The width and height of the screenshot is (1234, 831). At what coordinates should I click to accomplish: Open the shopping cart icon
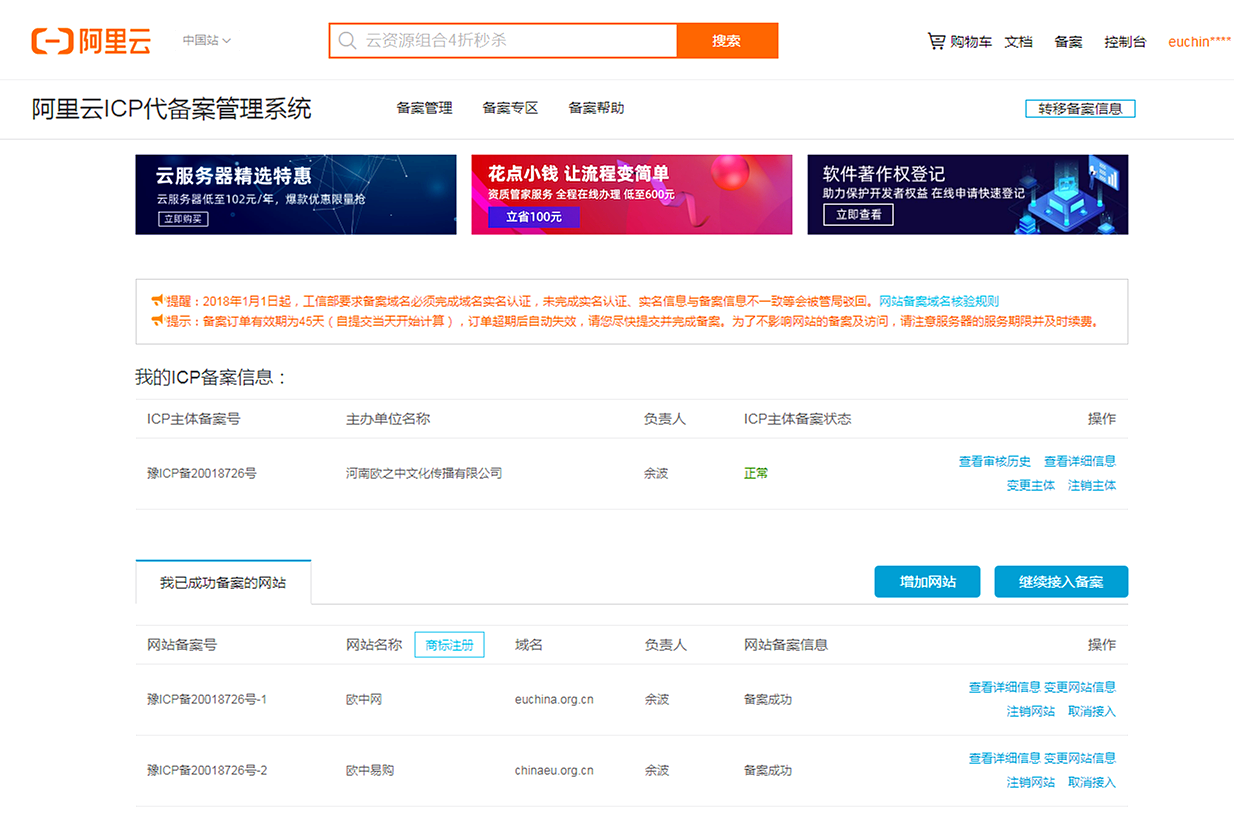pos(936,41)
